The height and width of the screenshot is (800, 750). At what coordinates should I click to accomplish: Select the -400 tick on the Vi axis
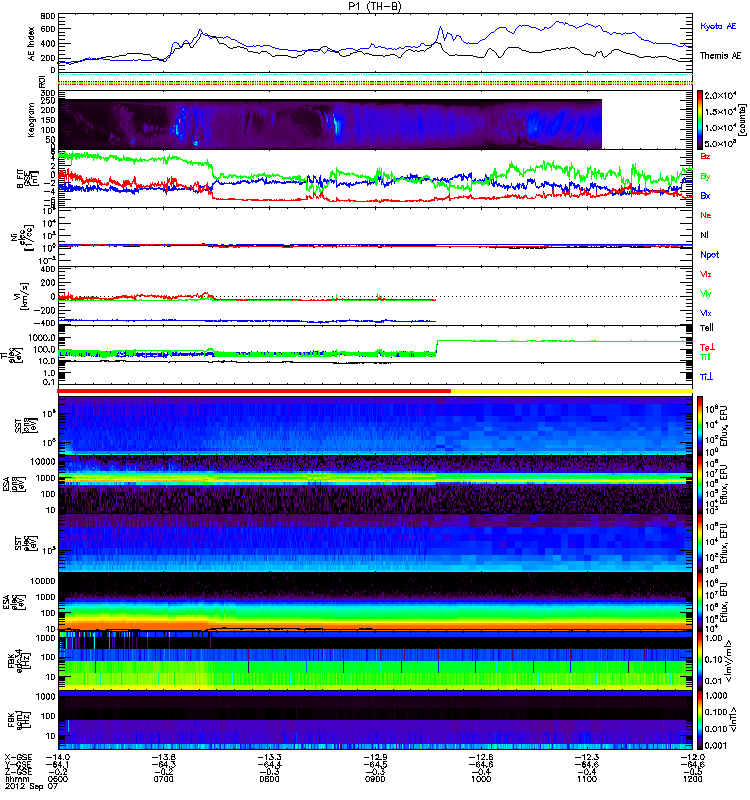[x=46, y=323]
